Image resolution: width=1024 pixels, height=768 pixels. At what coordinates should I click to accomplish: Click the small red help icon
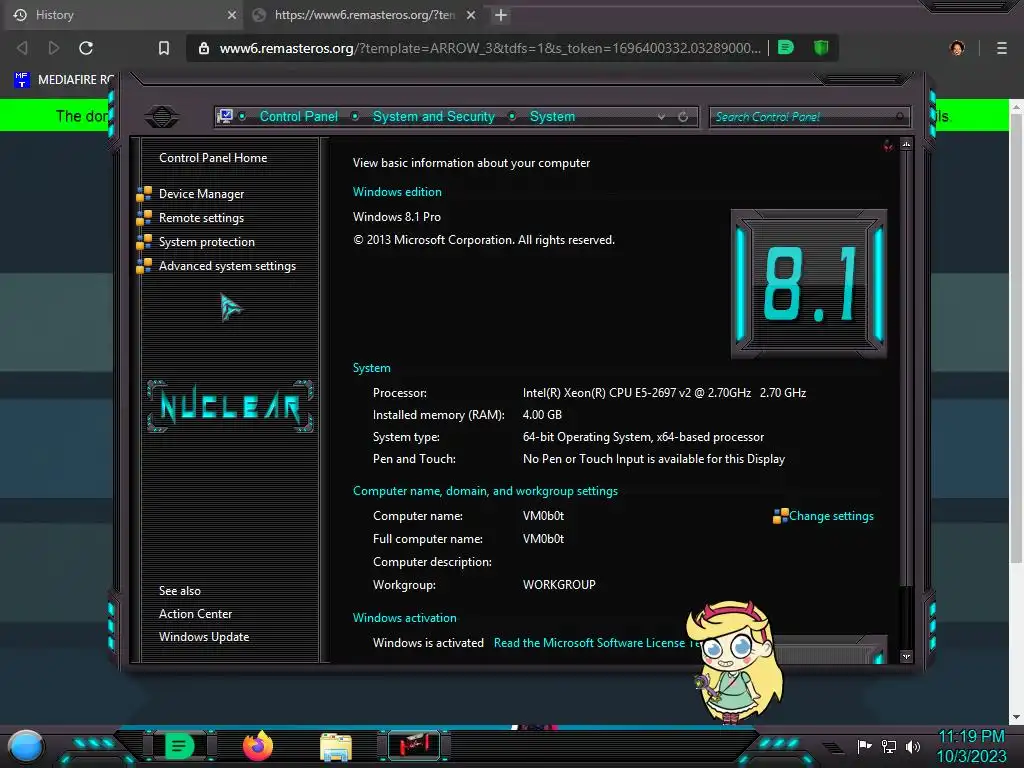coord(888,145)
